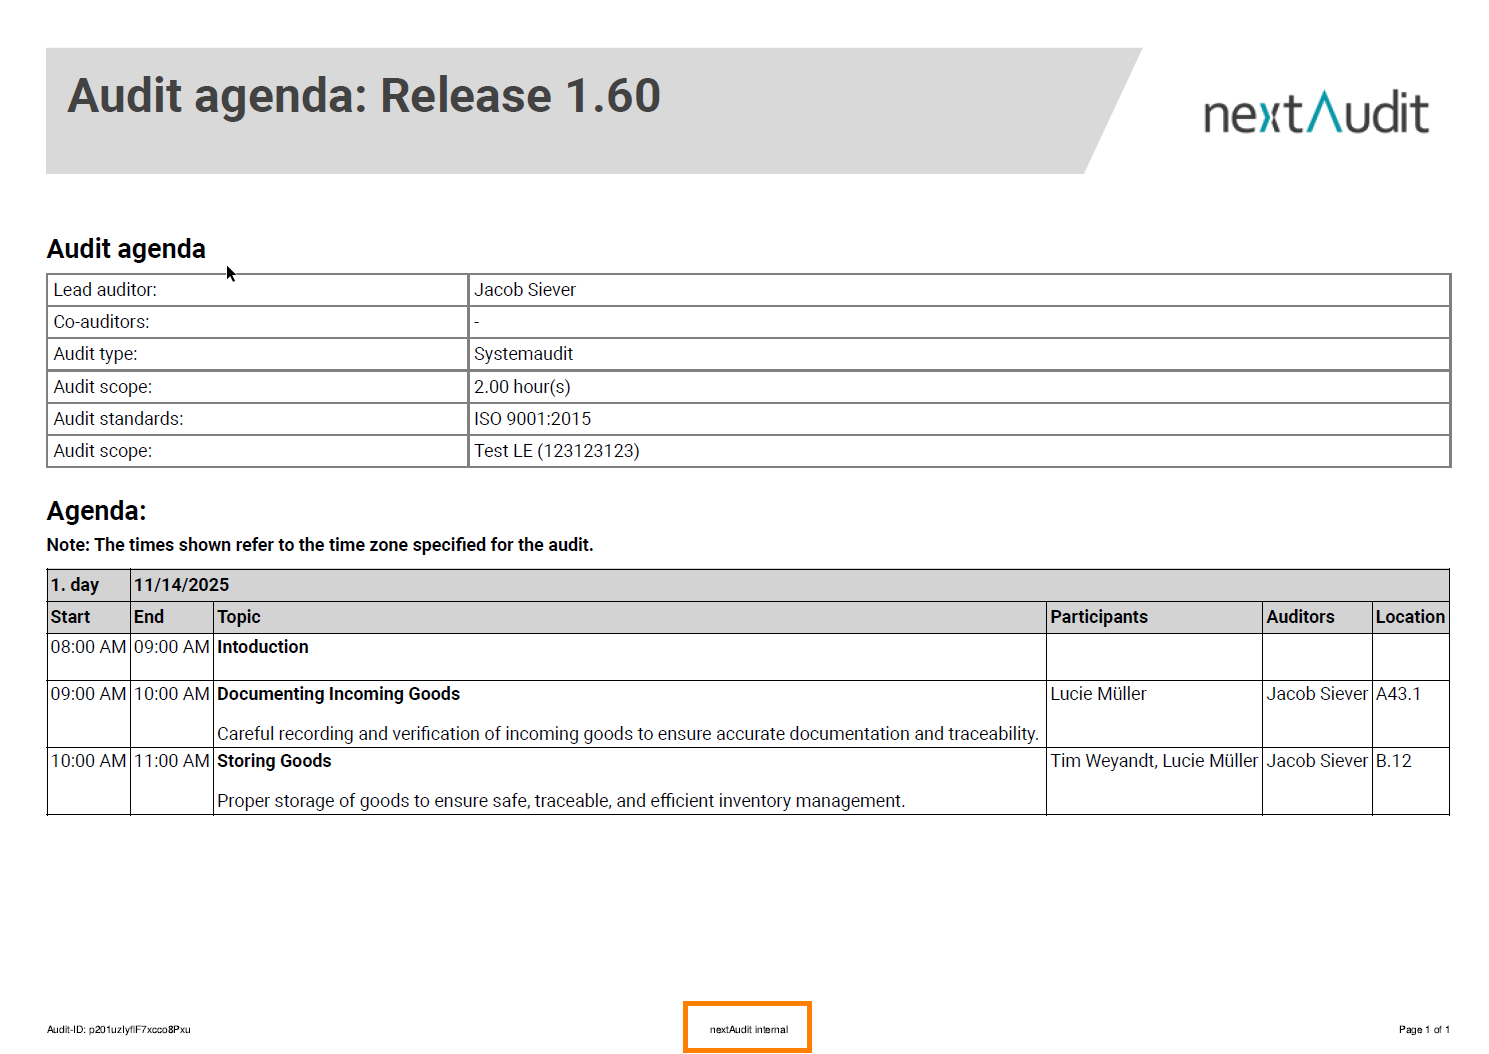Click the title Audit agenda: Release 1.60
This screenshot has height=1054, width=1489.
(363, 96)
